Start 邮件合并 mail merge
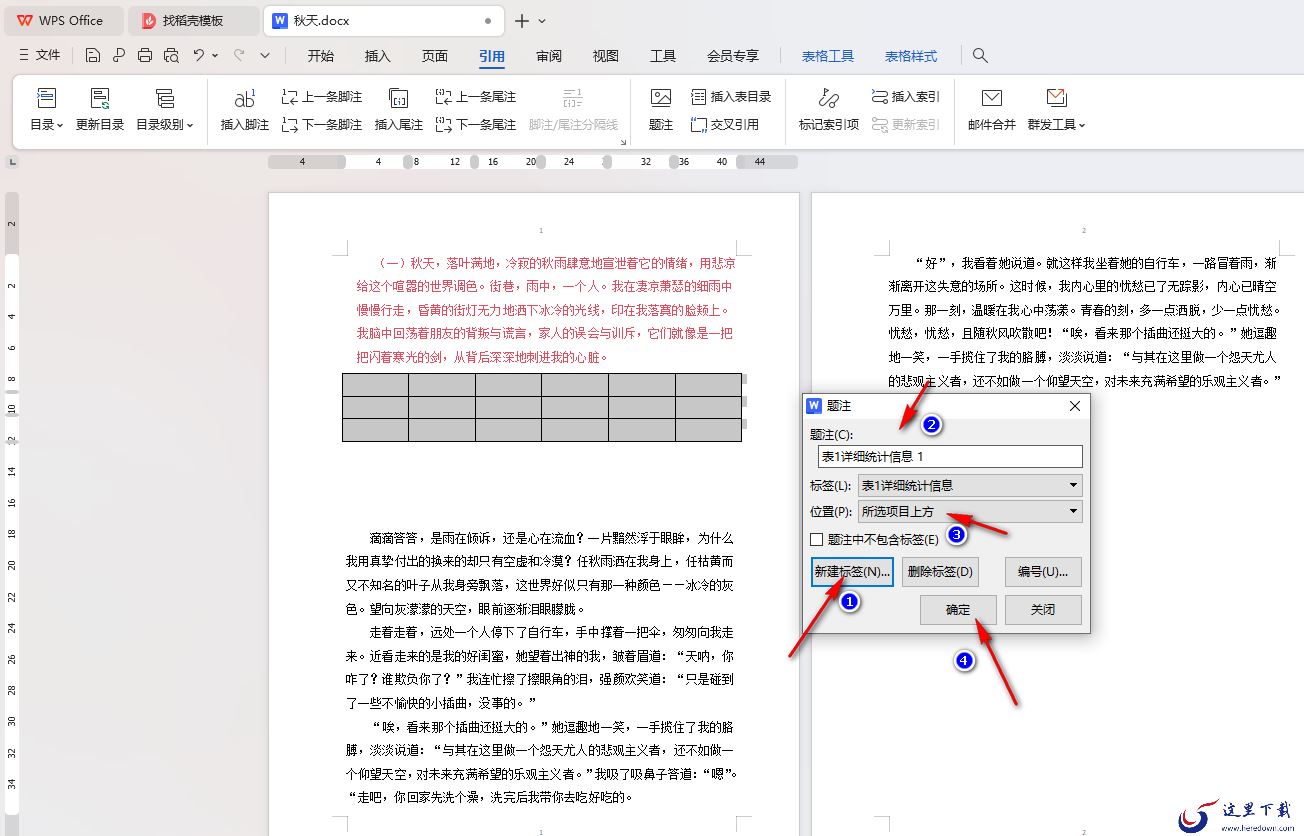The height and width of the screenshot is (836, 1304). click(992, 110)
